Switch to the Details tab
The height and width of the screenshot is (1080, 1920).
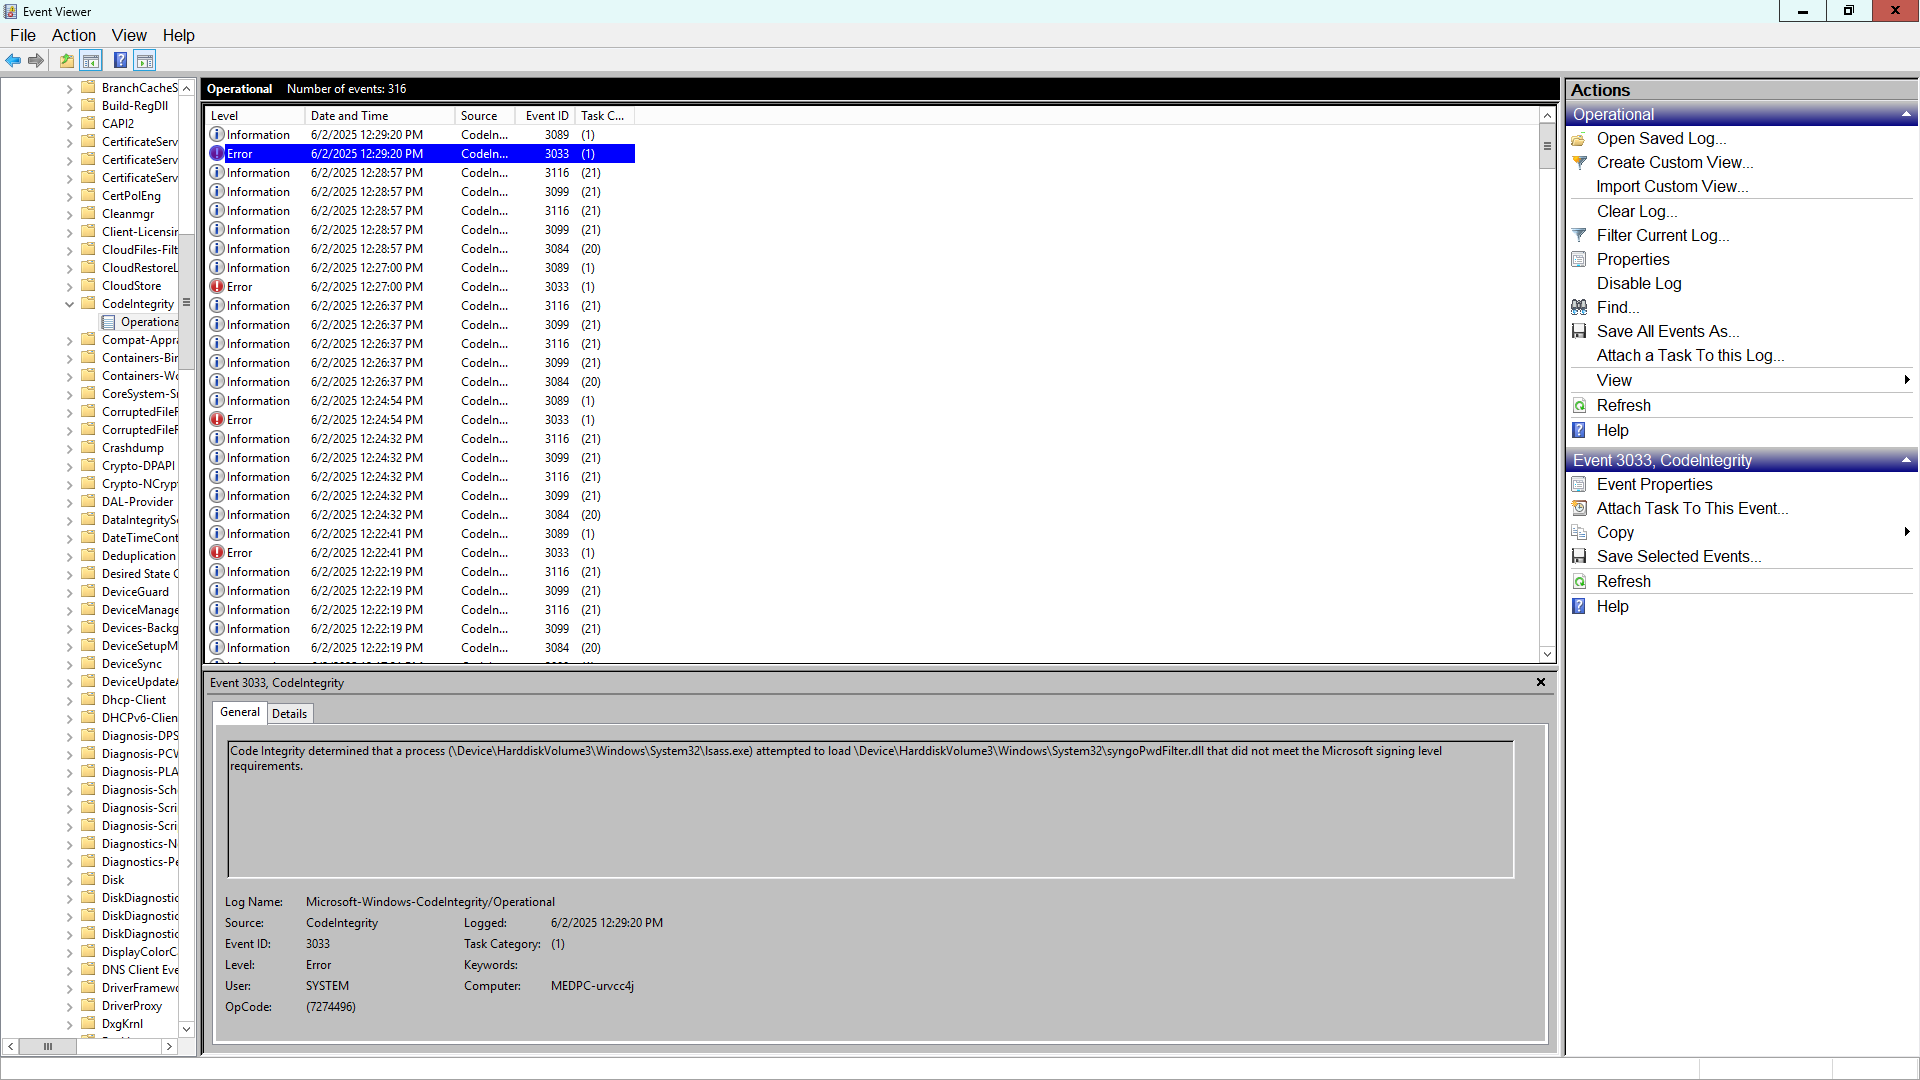click(289, 714)
